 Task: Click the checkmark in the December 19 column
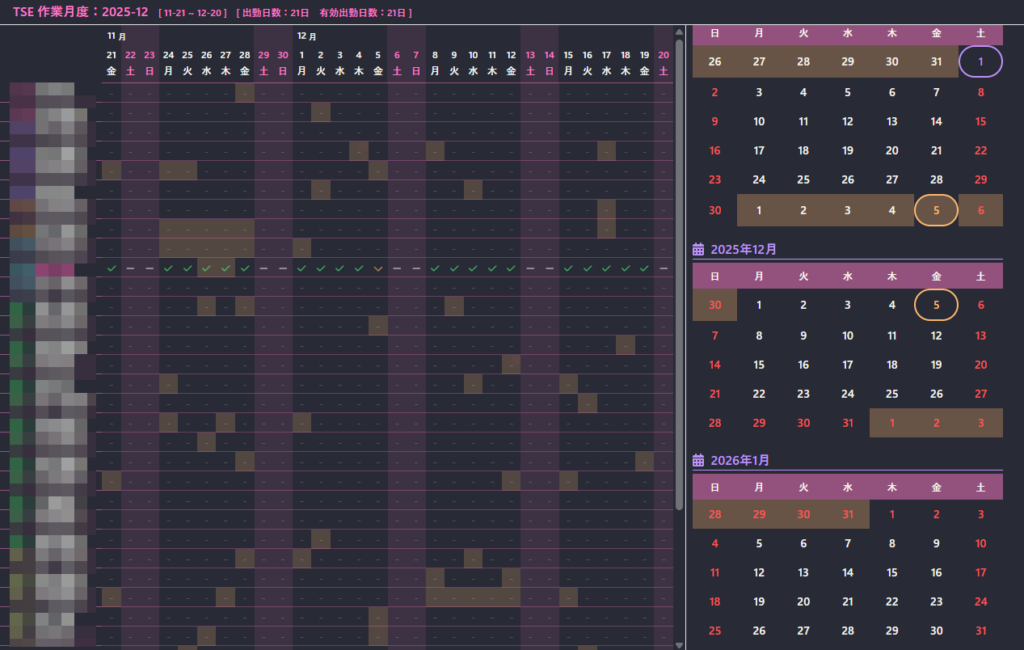(644, 268)
